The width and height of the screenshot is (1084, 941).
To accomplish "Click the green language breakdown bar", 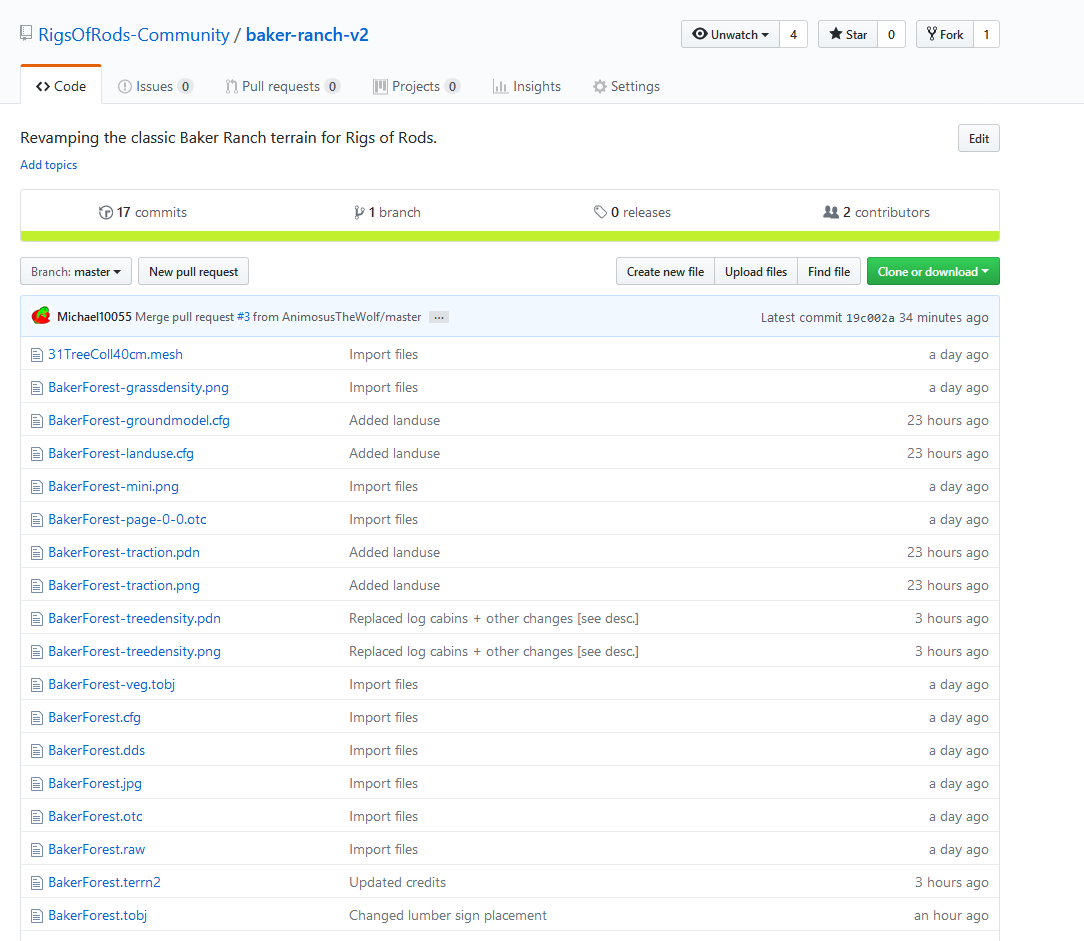I will (x=510, y=236).
